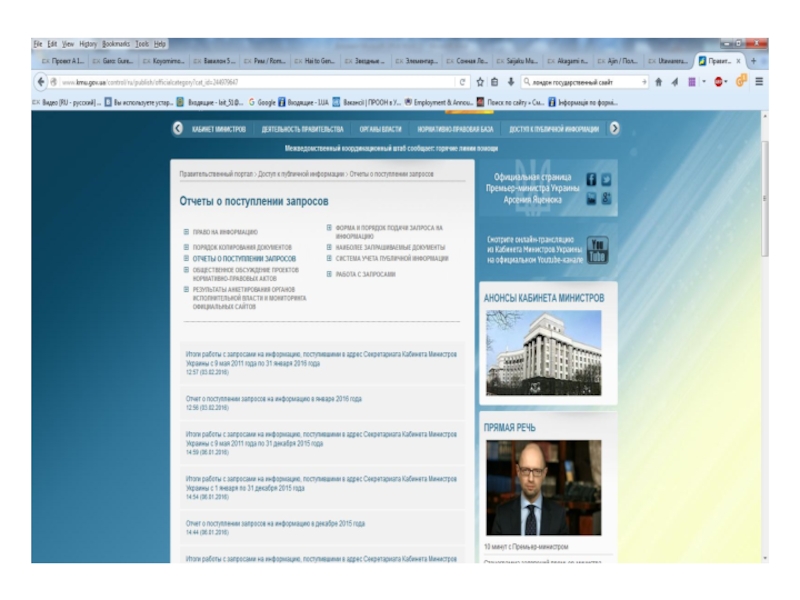The width and height of the screenshot is (800, 600).
Task: Open the Firefox hamburger menu
Action: [759, 82]
